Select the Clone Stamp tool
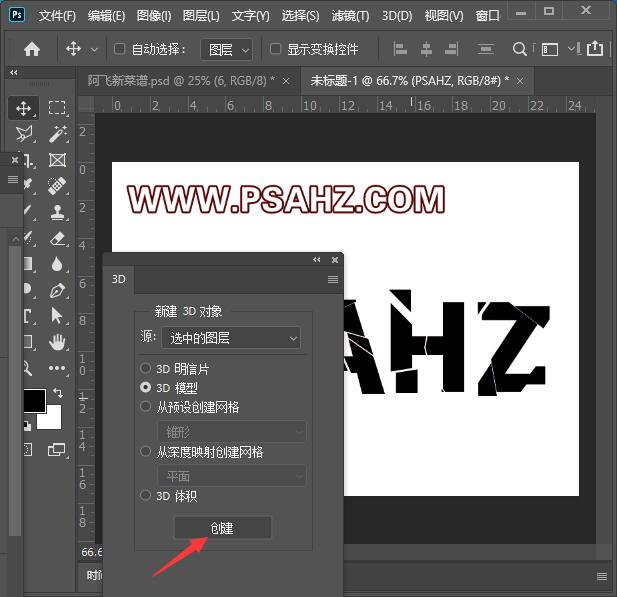617x597 pixels. point(58,213)
